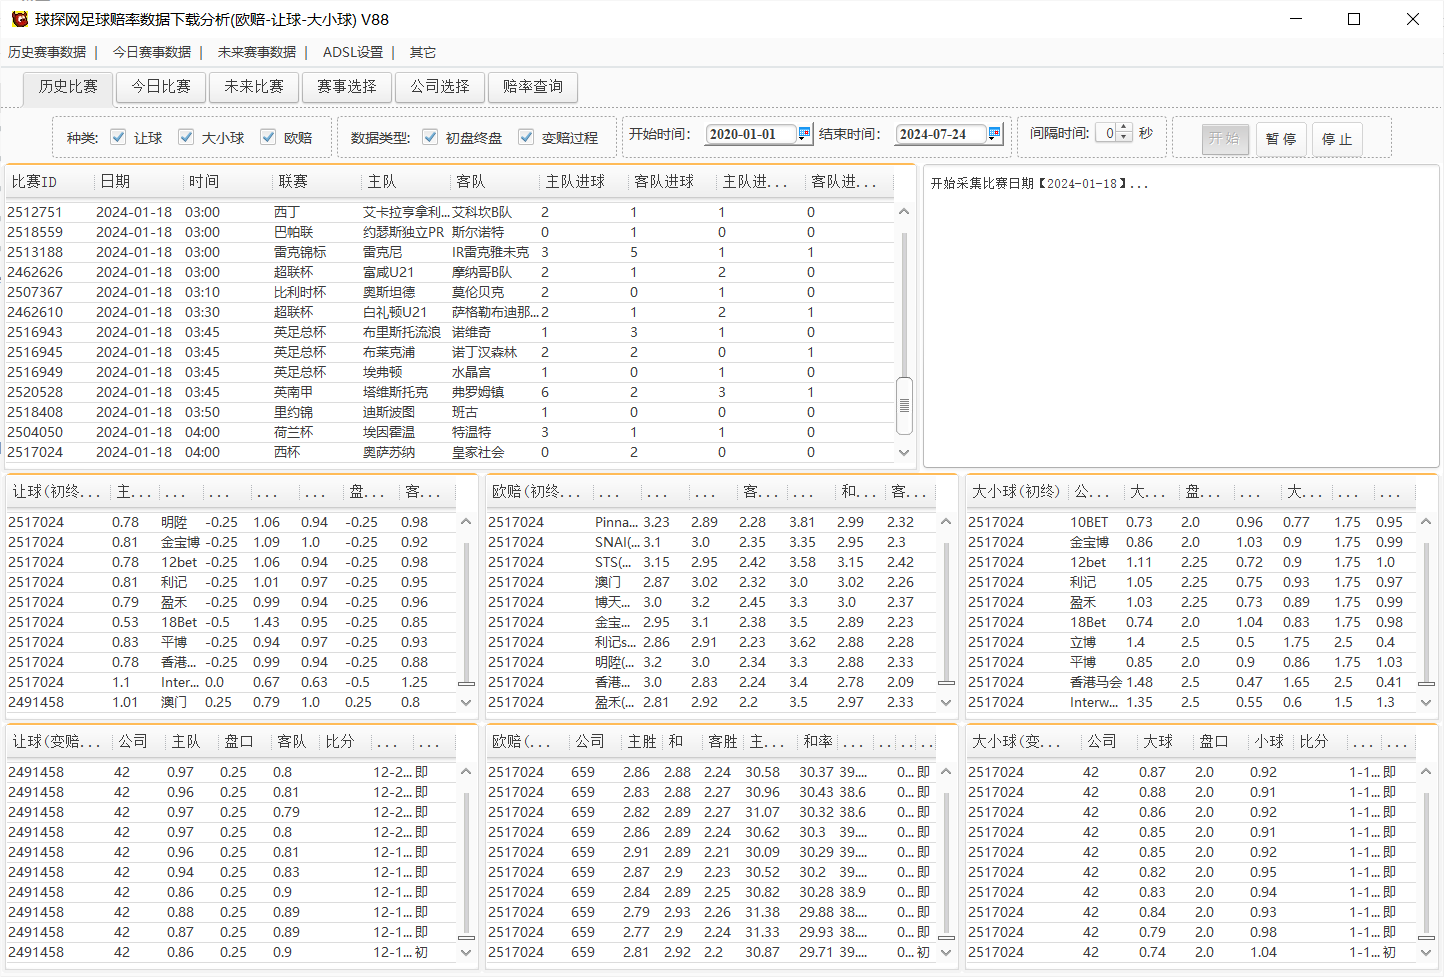The height and width of the screenshot is (977, 1444).
Task: Toggle the 欧赔 checkbox
Action: pos(268,137)
